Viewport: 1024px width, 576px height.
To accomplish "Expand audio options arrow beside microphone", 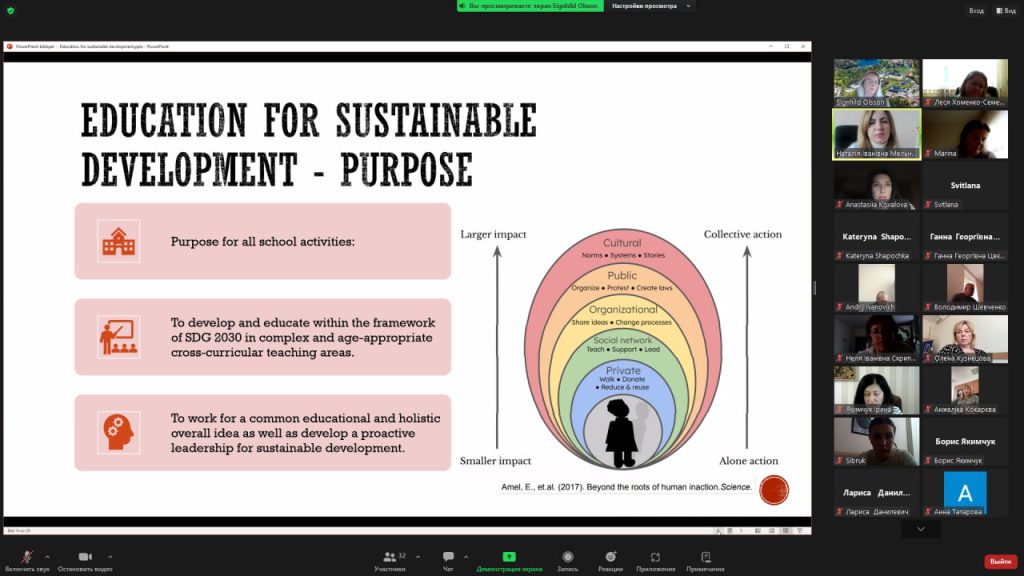I will click(47, 556).
